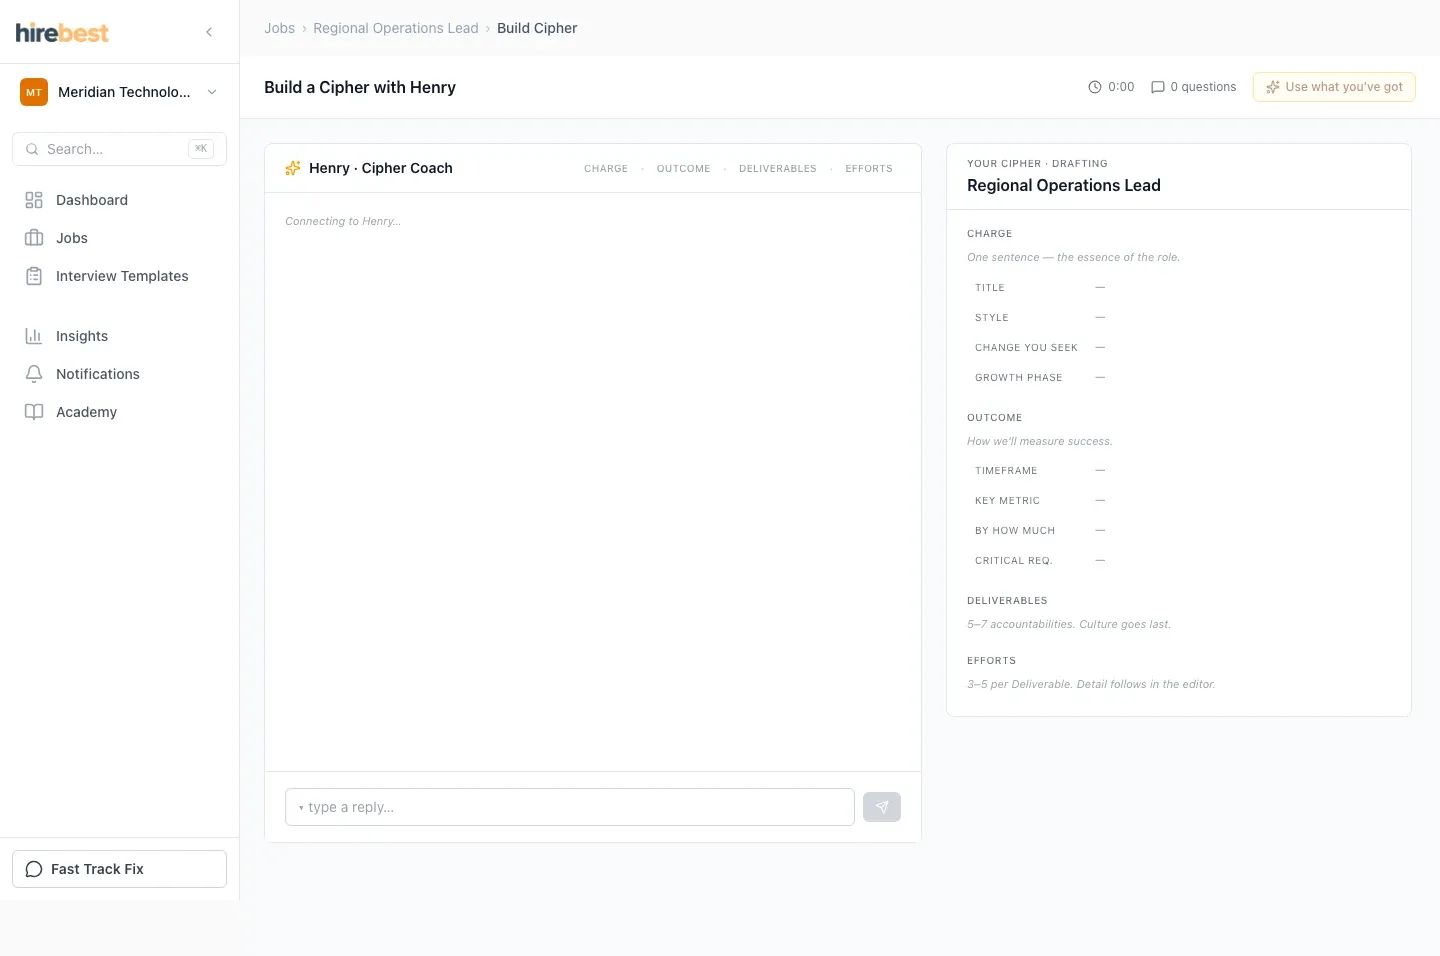Select the Outcome step
This screenshot has width=1440, height=956.
pyautogui.click(x=684, y=169)
